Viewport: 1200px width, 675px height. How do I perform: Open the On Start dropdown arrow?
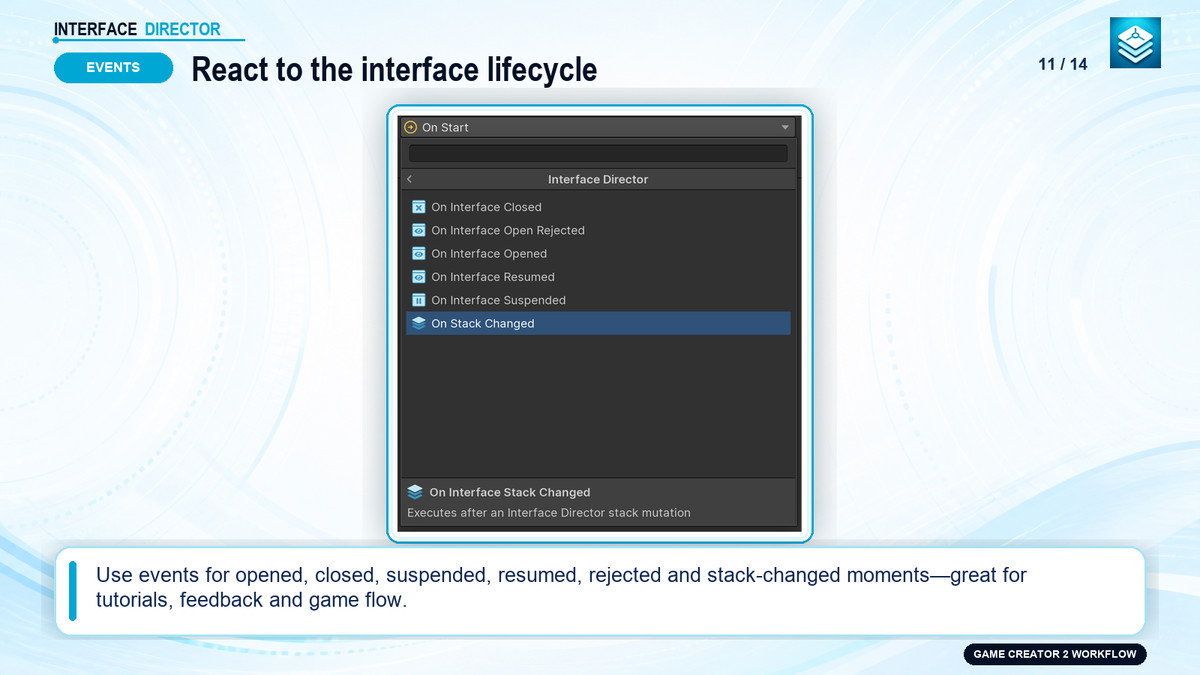pos(785,128)
